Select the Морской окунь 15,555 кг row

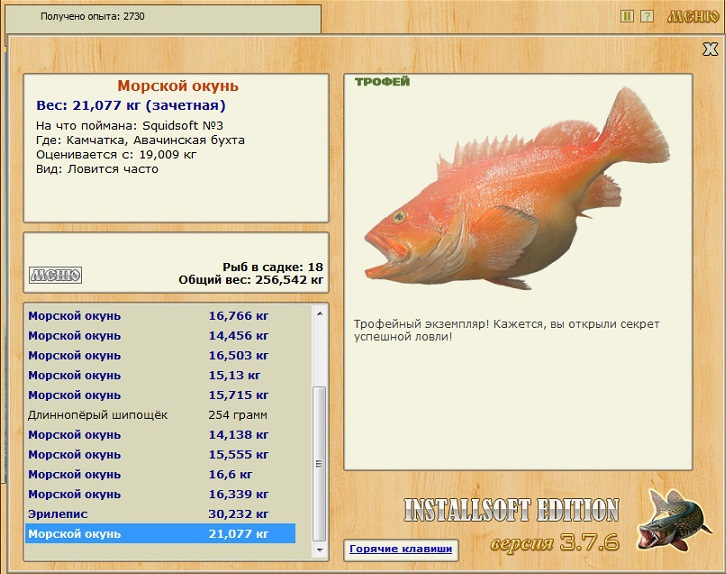[x=160, y=455]
